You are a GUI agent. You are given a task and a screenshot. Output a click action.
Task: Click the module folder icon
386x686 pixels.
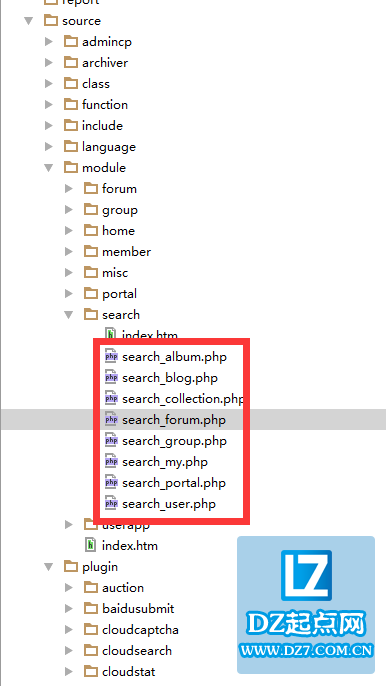click(70, 167)
